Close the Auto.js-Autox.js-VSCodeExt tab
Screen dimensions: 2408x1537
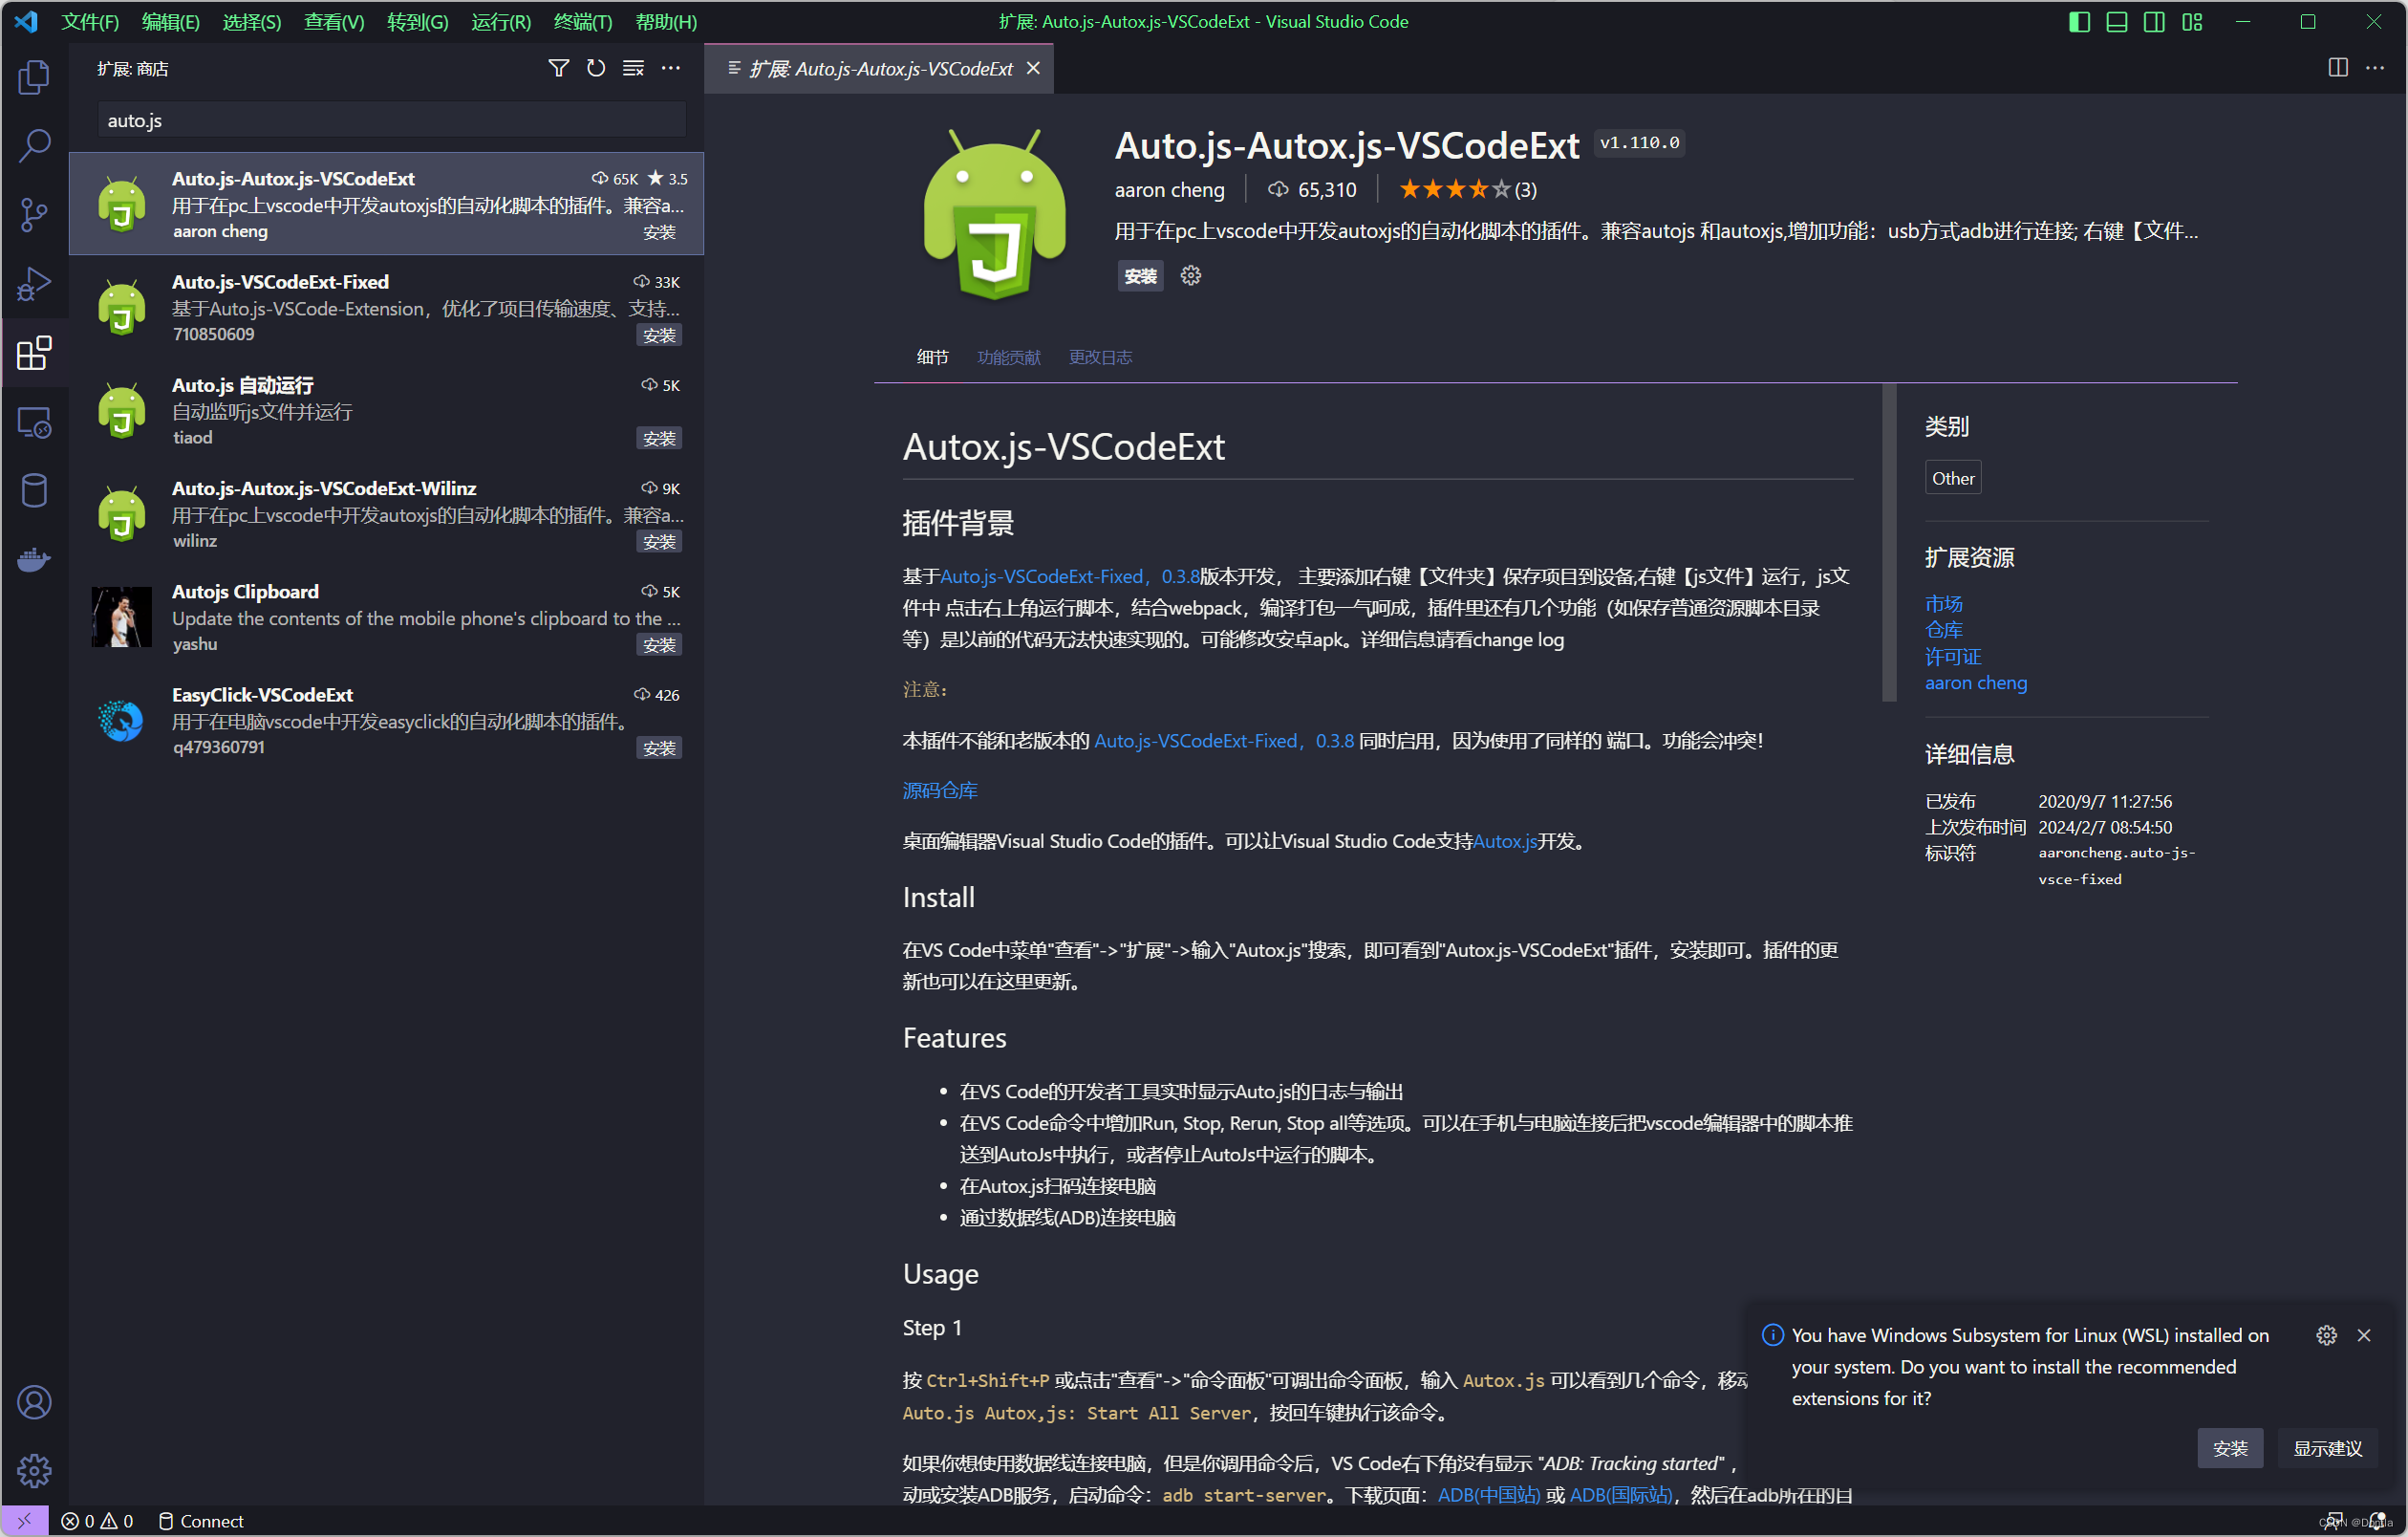(x=1033, y=68)
